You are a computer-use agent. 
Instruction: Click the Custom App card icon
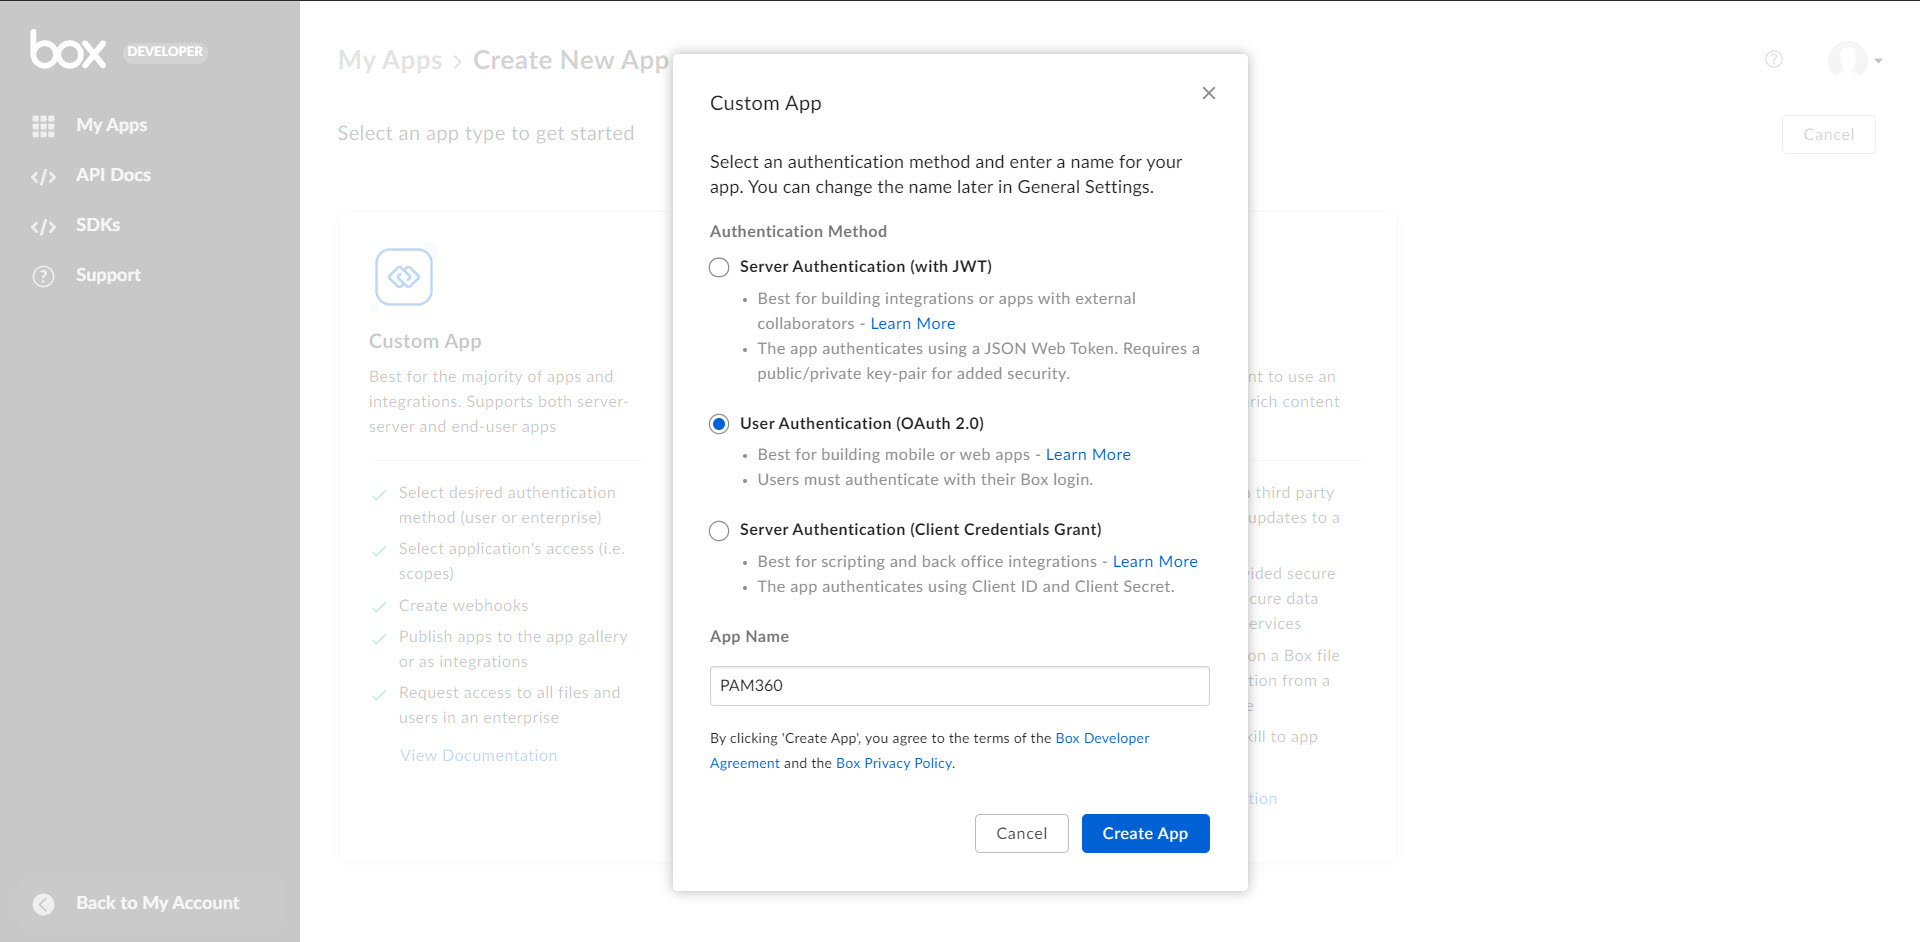coord(404,277)
